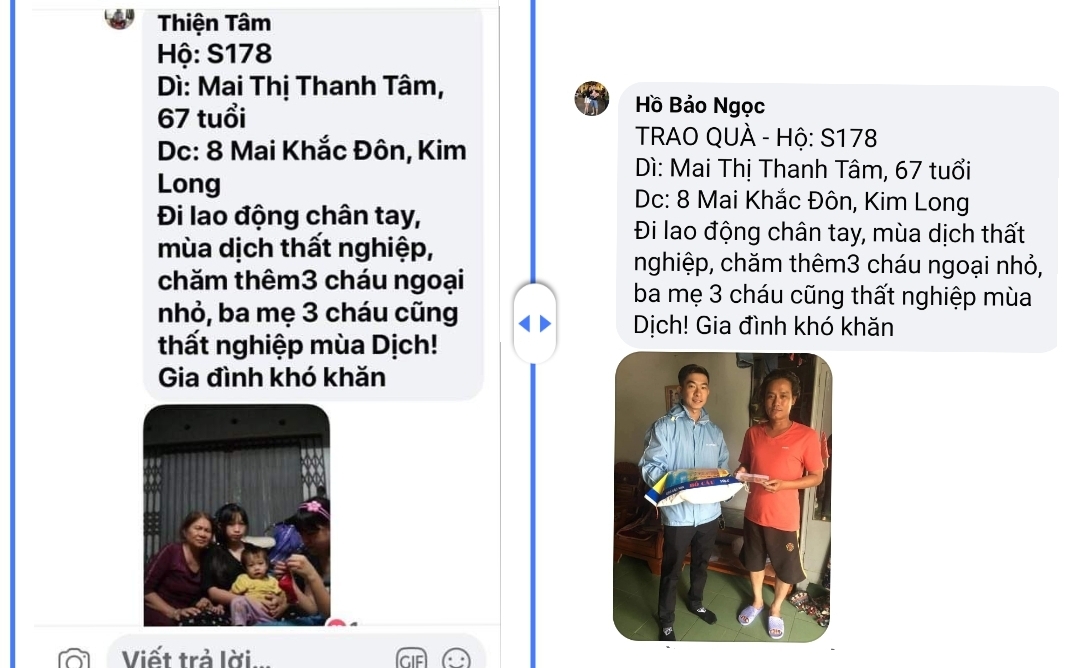
Task: Open the GIF picker icon
Action: pyautogui.click(x=411, y=658)
